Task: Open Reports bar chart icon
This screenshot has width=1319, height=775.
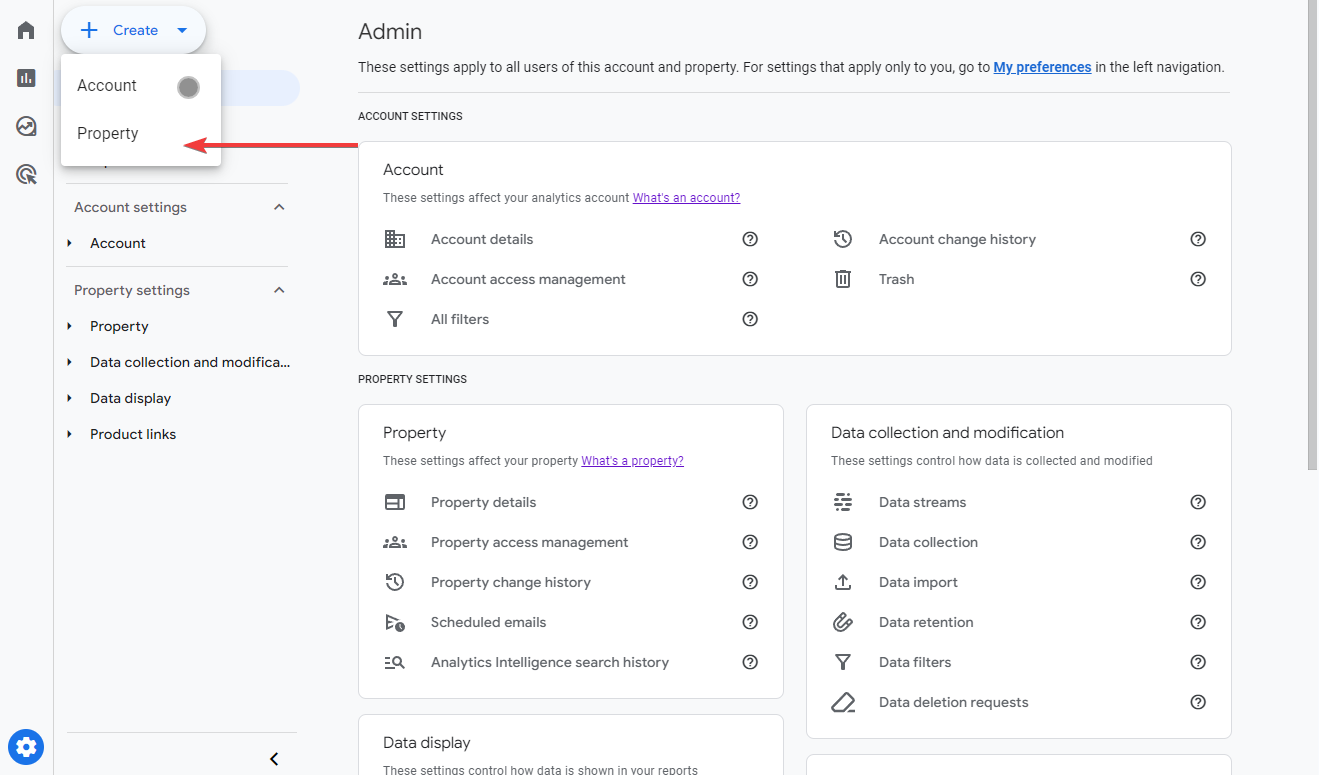Action: point(26,78)
